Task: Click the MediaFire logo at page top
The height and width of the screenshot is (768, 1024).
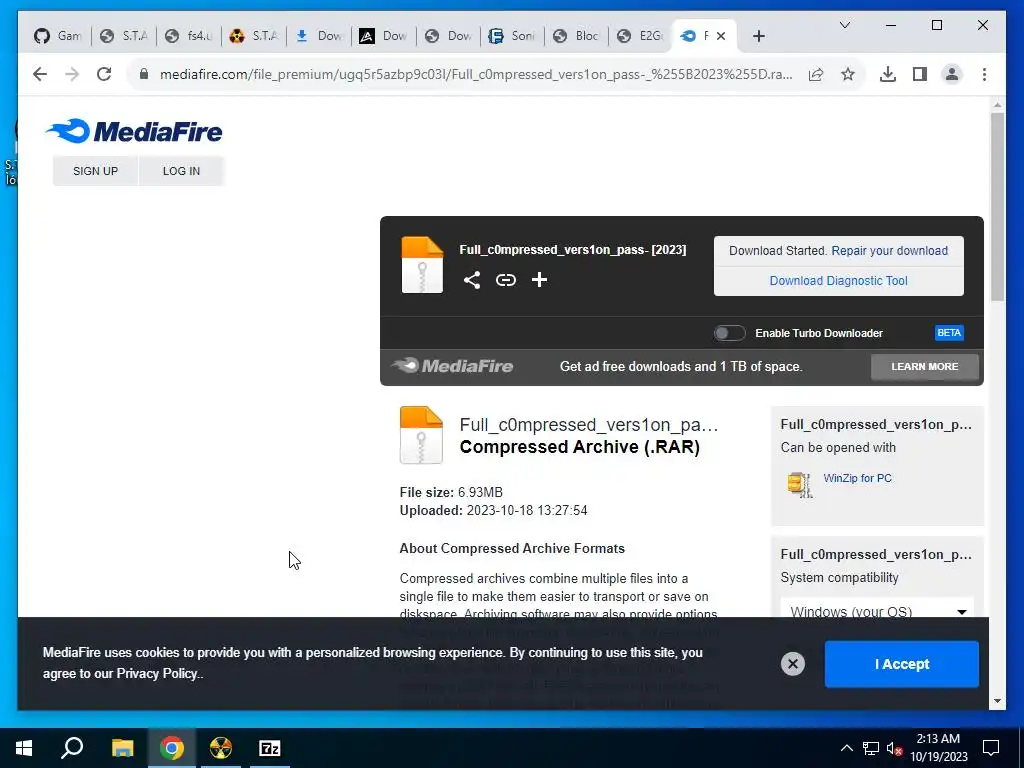Action: (x=134, y=131)
